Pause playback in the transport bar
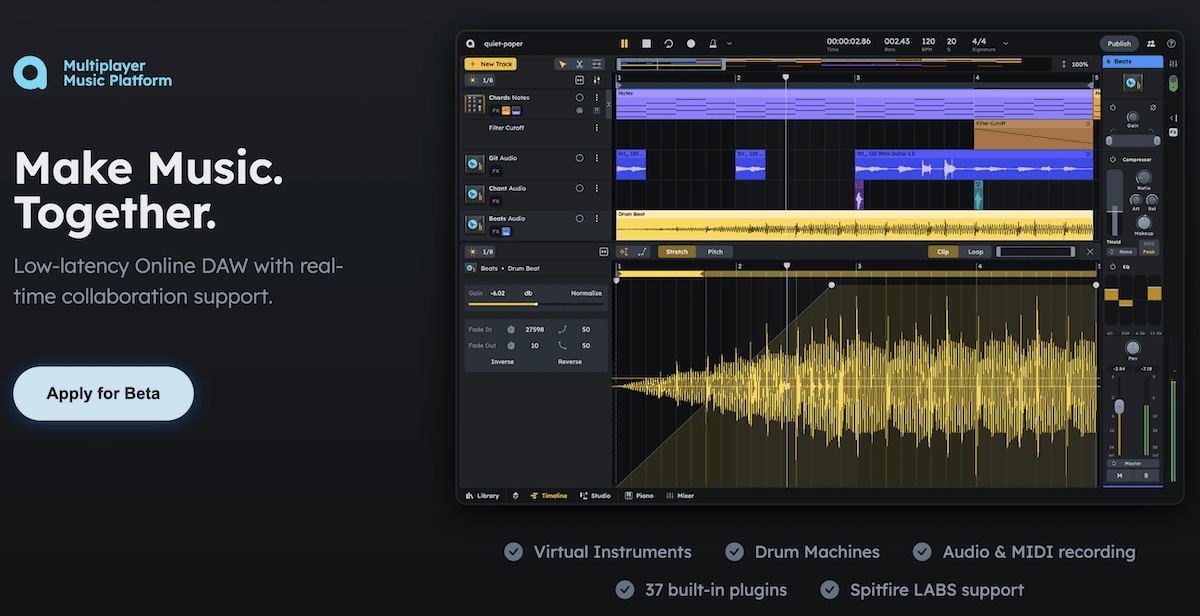Image resolution: width=1200 pixels, height=616 pixels. [624, 44]
